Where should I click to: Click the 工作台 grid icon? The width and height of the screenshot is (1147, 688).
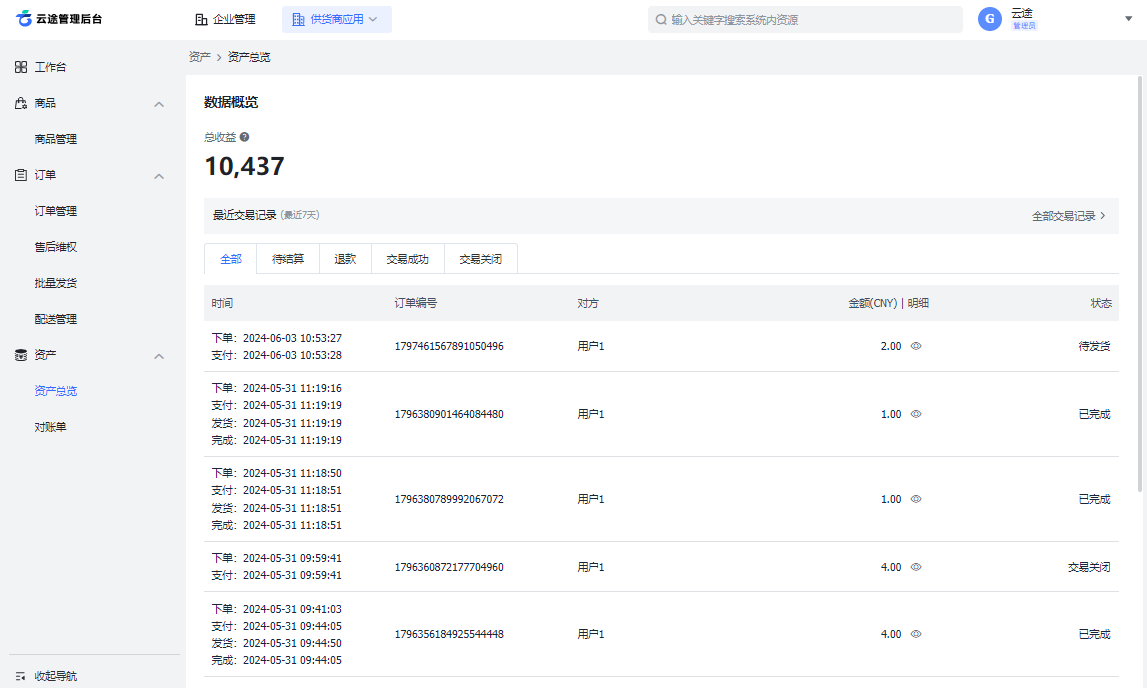(x=20, y=67)
